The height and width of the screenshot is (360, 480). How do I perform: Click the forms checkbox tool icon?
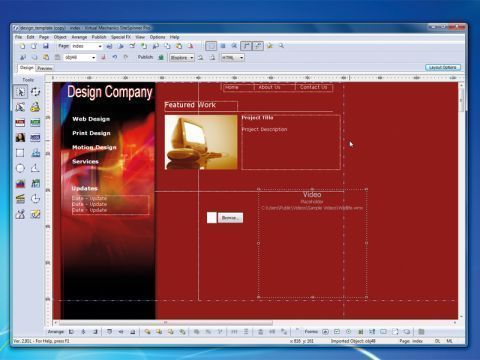[337, 332]
